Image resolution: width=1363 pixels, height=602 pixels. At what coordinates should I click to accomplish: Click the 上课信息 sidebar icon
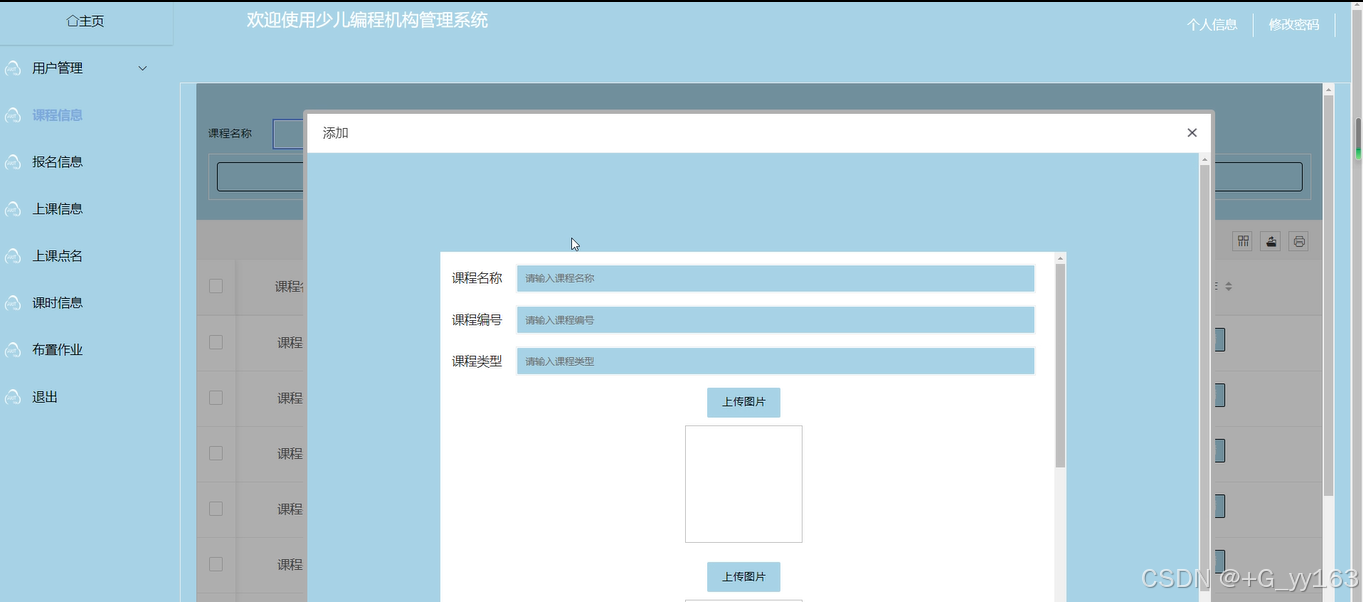coord(13,209)
